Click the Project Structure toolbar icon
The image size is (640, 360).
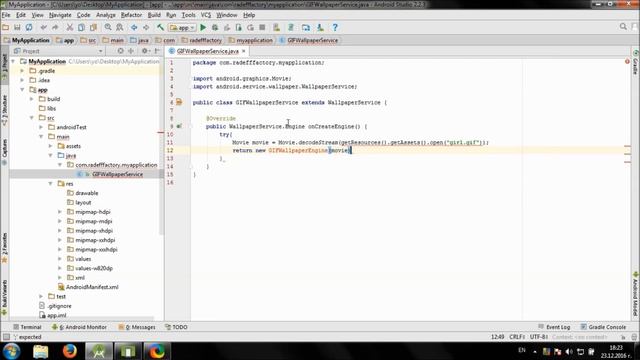[x=306, y=27]
